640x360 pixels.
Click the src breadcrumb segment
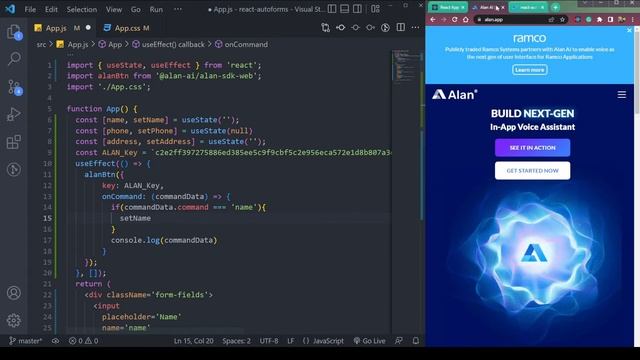(x=41, y=44)
